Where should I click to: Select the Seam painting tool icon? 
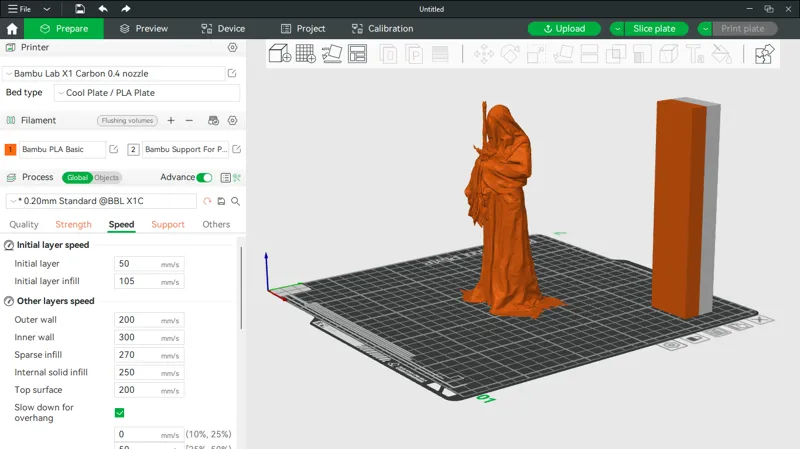coord(668,54)
